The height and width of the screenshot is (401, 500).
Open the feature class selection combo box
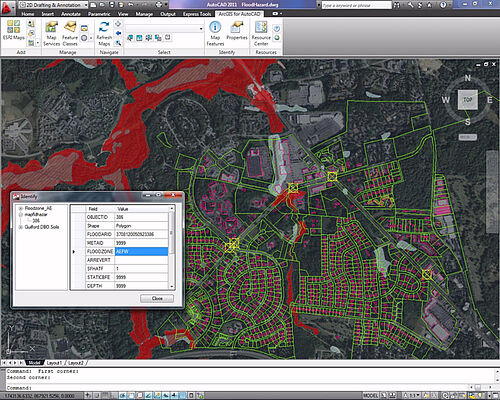coord(165,29)
